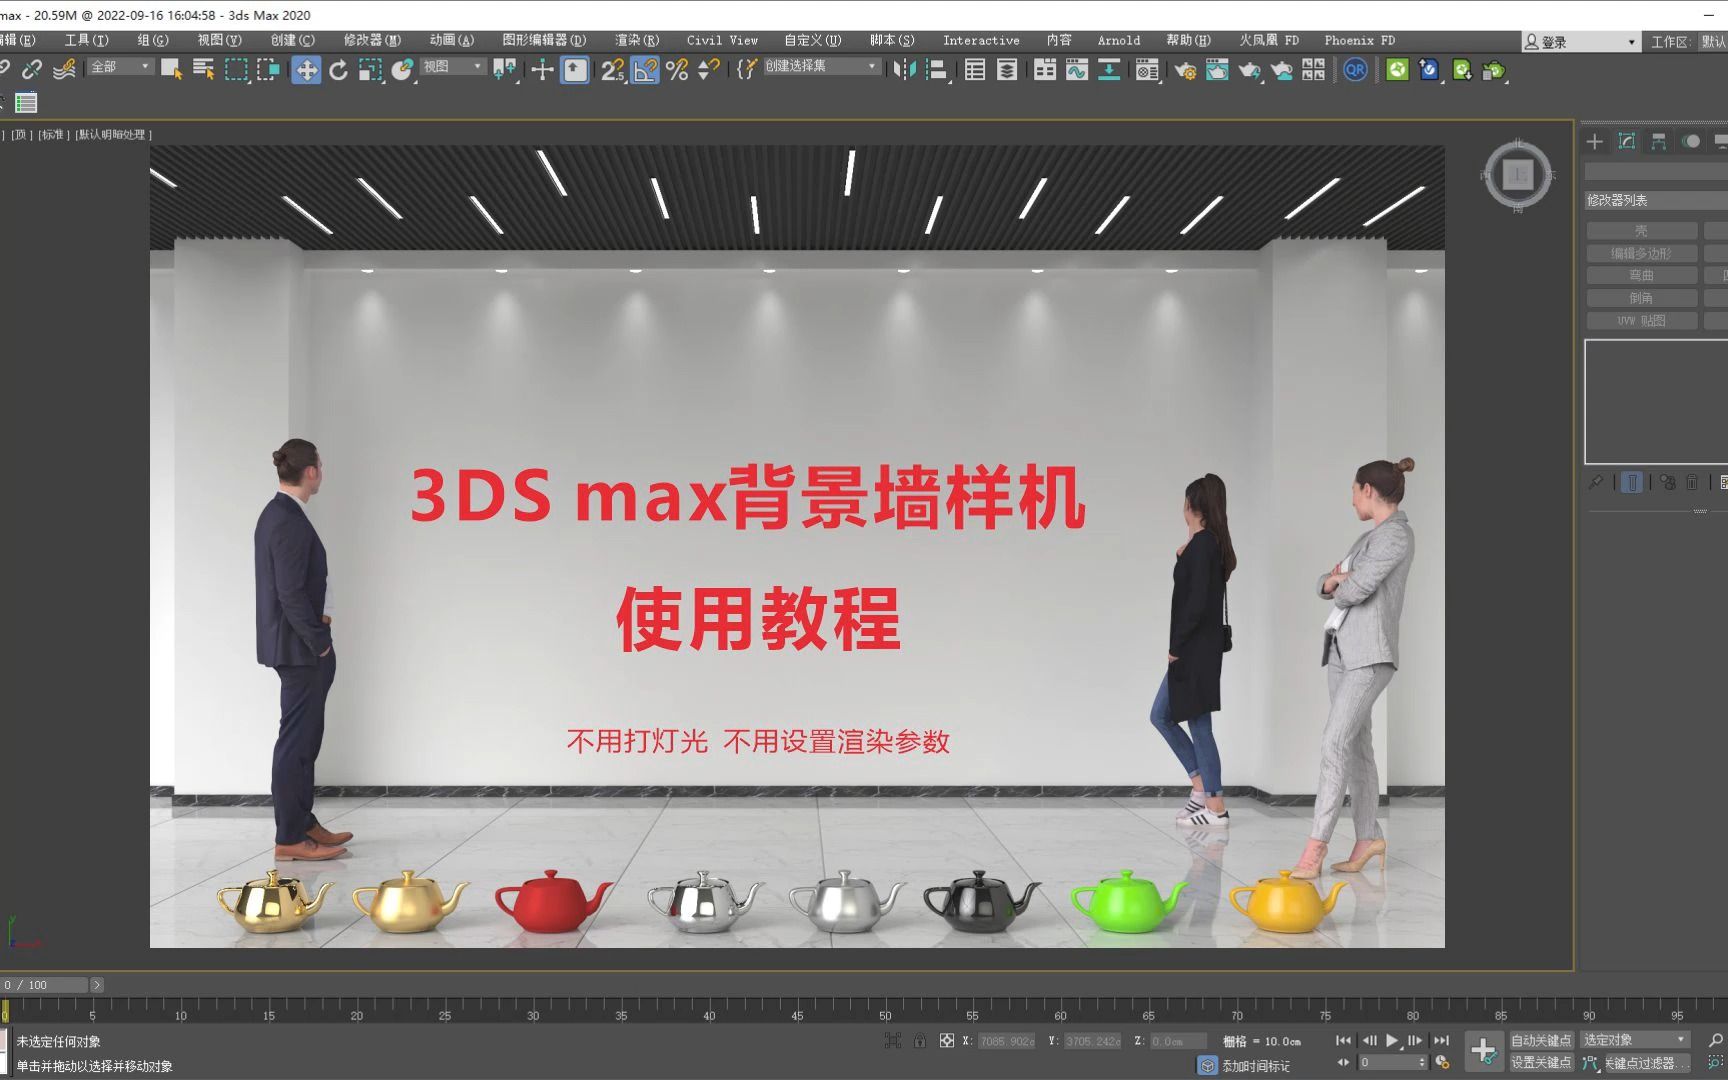The height and width of the screenshot is (1080, 1728).
Task: Open Rendered Frame Window icon
Action: [x=1217, y=69]
